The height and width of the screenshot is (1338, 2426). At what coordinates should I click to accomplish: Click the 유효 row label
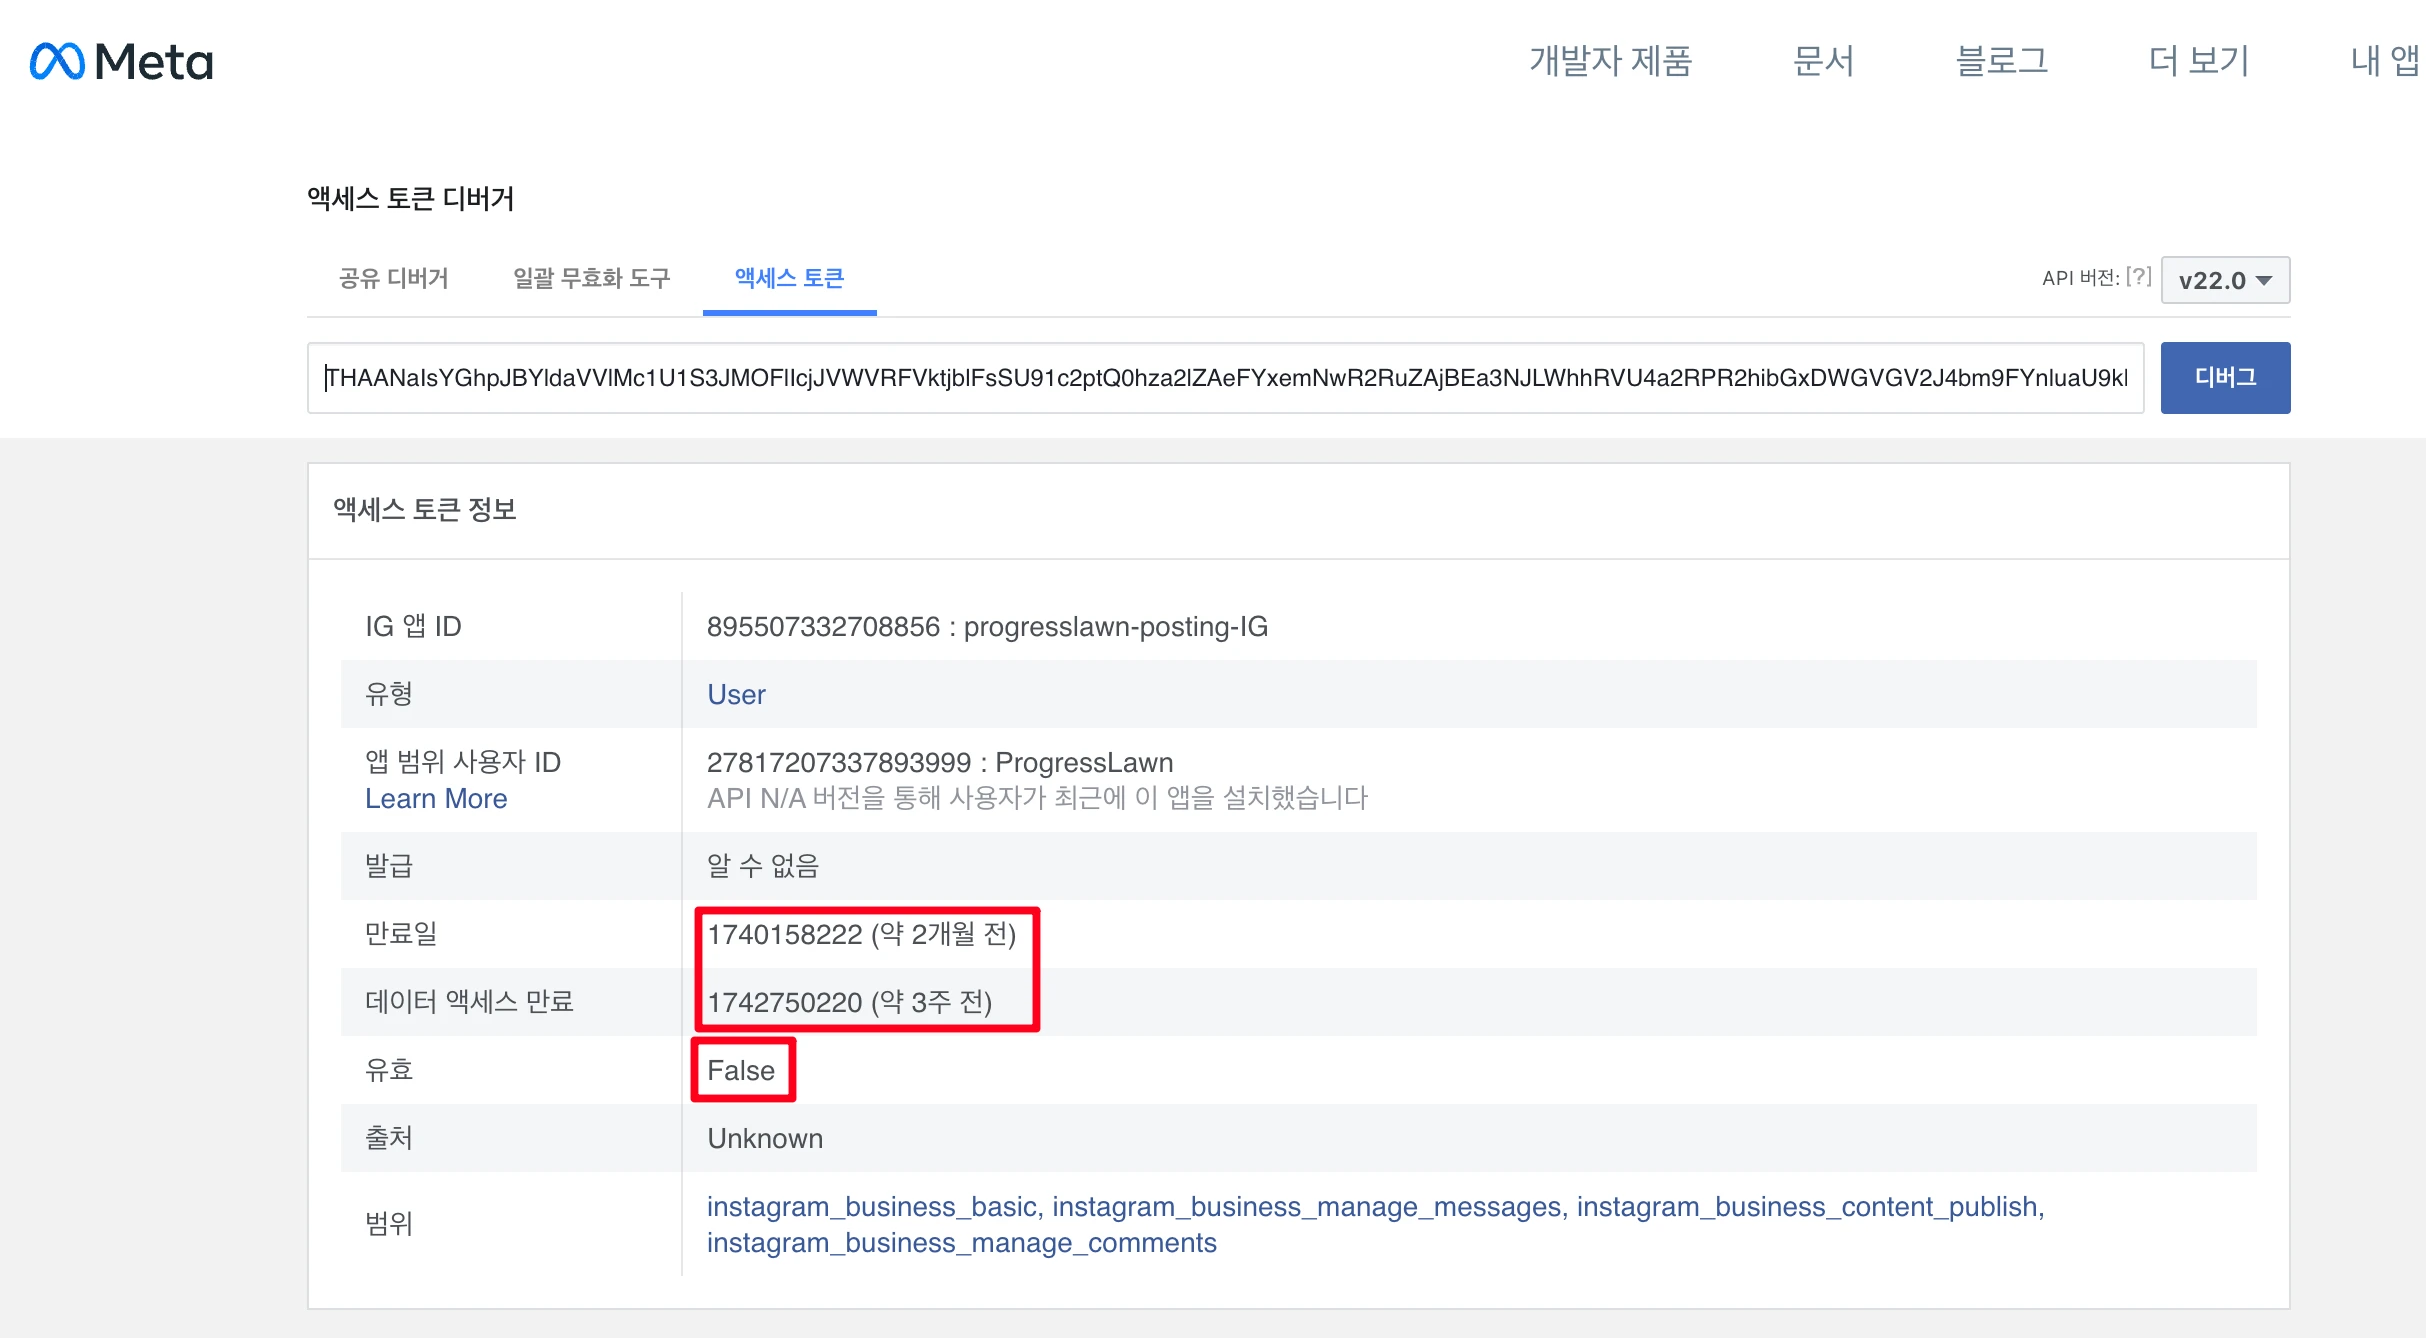pyautogui.click(x=389, y=1069)
